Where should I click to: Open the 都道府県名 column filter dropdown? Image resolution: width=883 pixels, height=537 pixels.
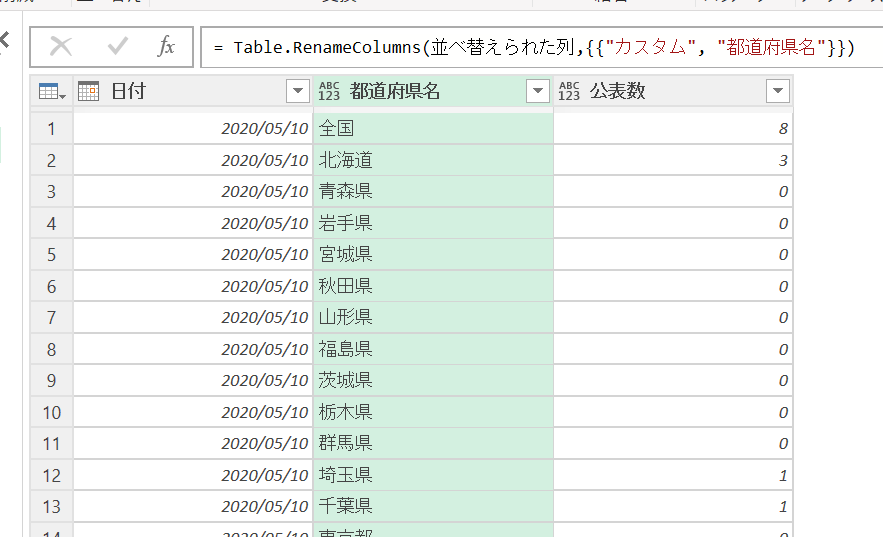pyautogui.click(x=538, y=91)
